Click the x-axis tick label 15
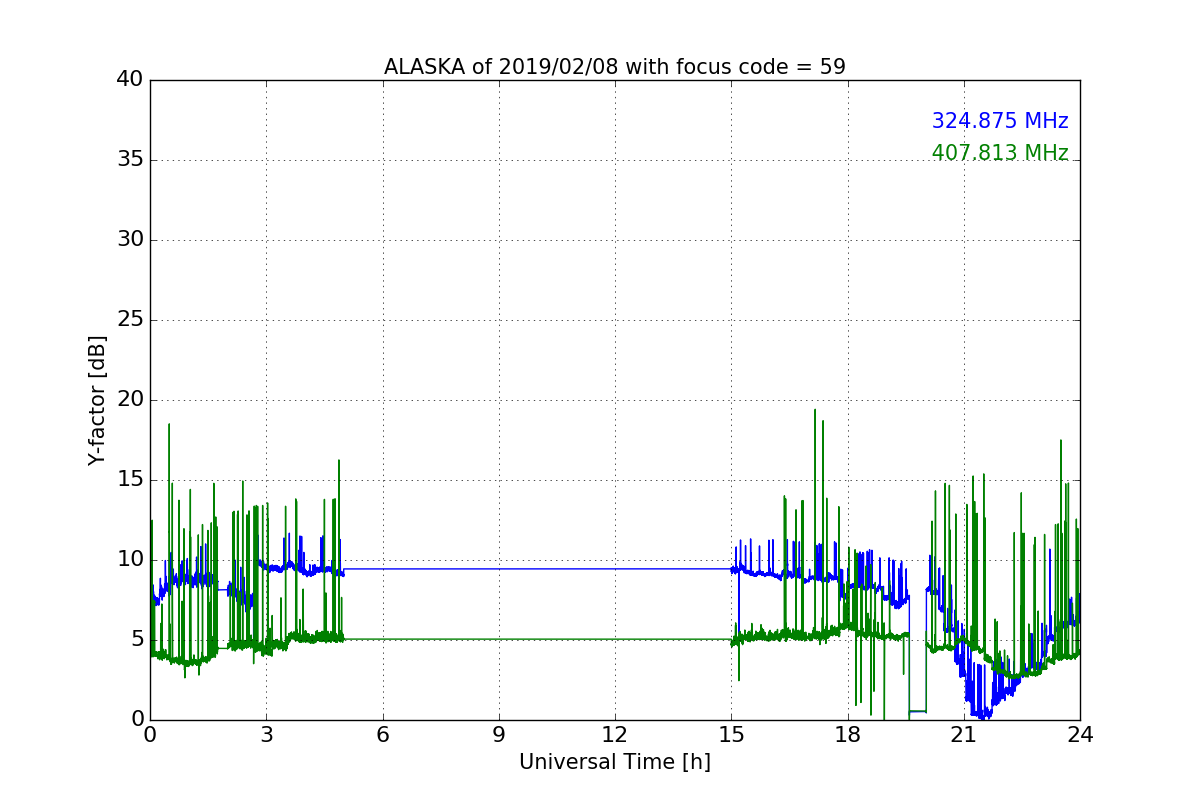The height and width of the screenshot is (800, 1200). point(731,735)
